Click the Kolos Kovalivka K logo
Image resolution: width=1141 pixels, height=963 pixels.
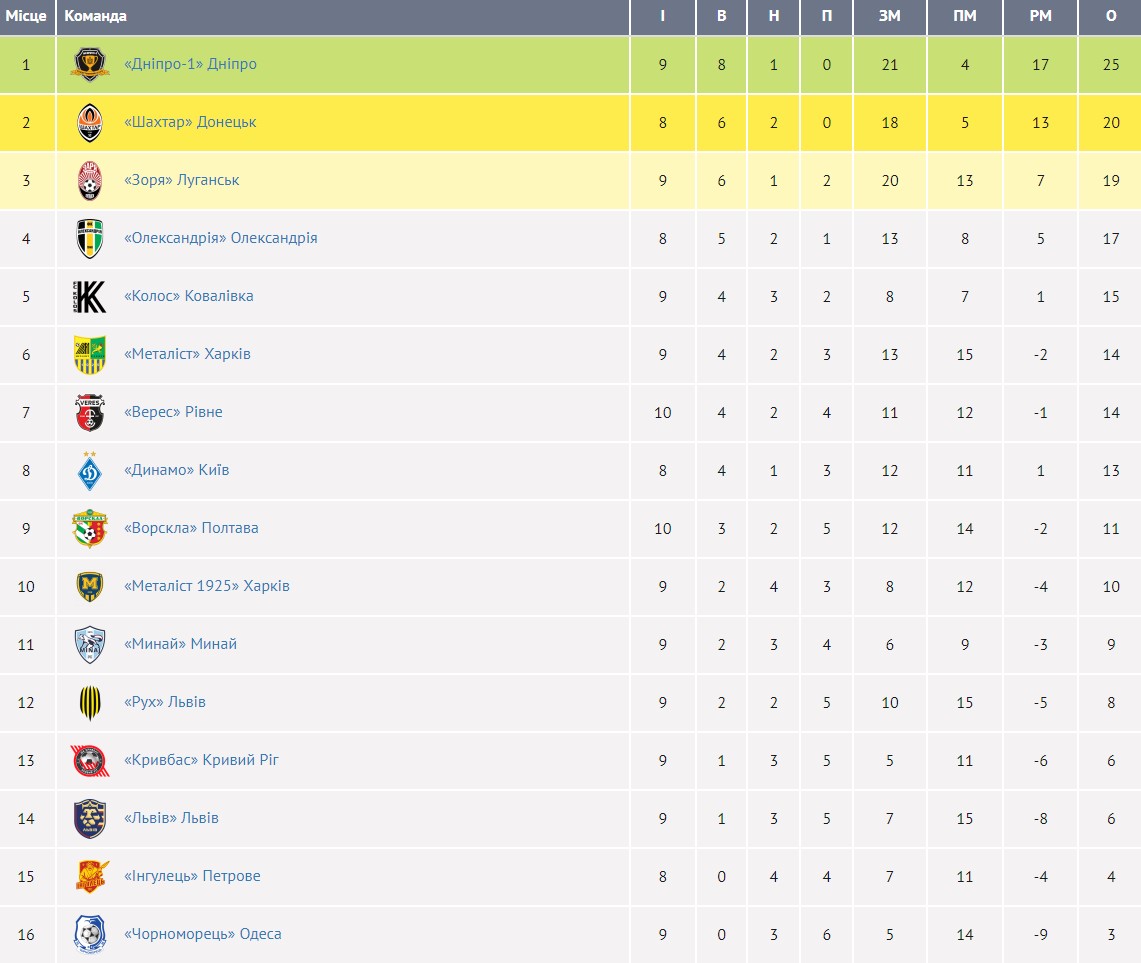click(x=90, y=296)
